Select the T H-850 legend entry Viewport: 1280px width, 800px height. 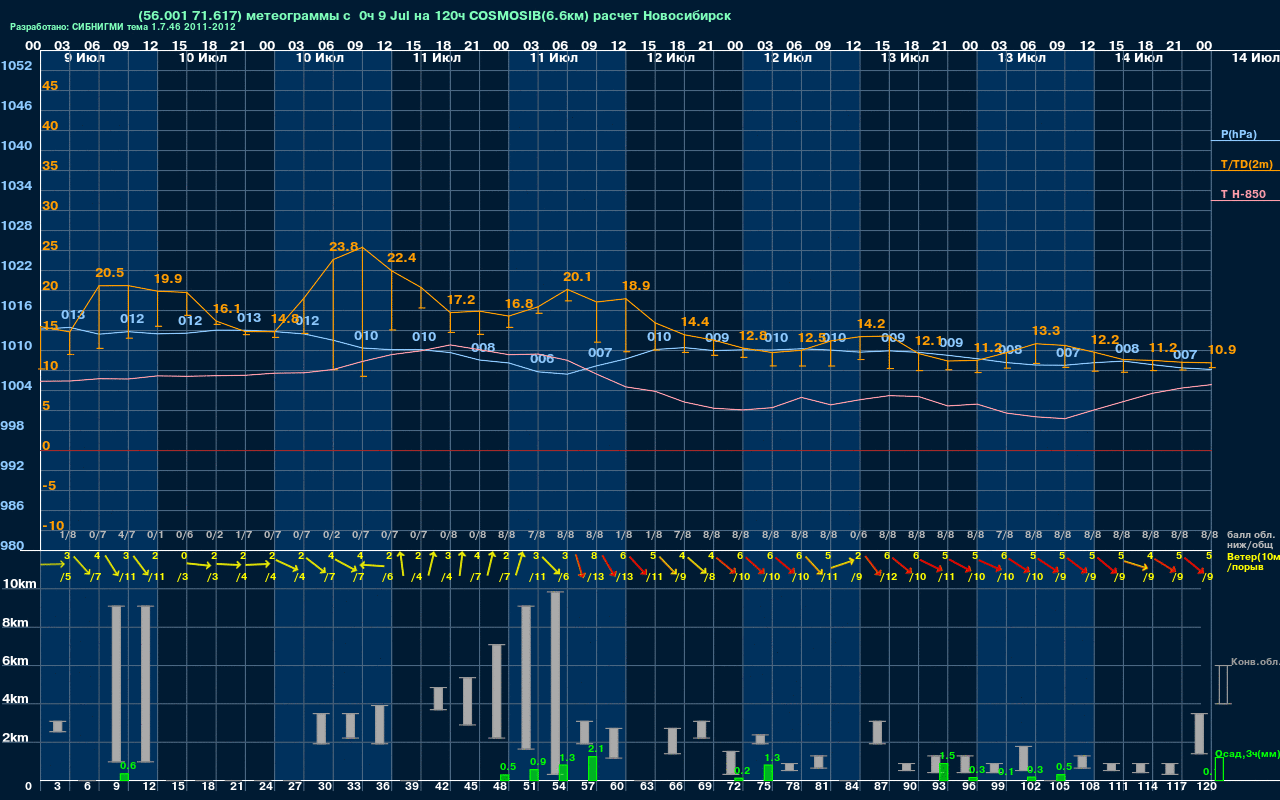(x=1242, y=194)
